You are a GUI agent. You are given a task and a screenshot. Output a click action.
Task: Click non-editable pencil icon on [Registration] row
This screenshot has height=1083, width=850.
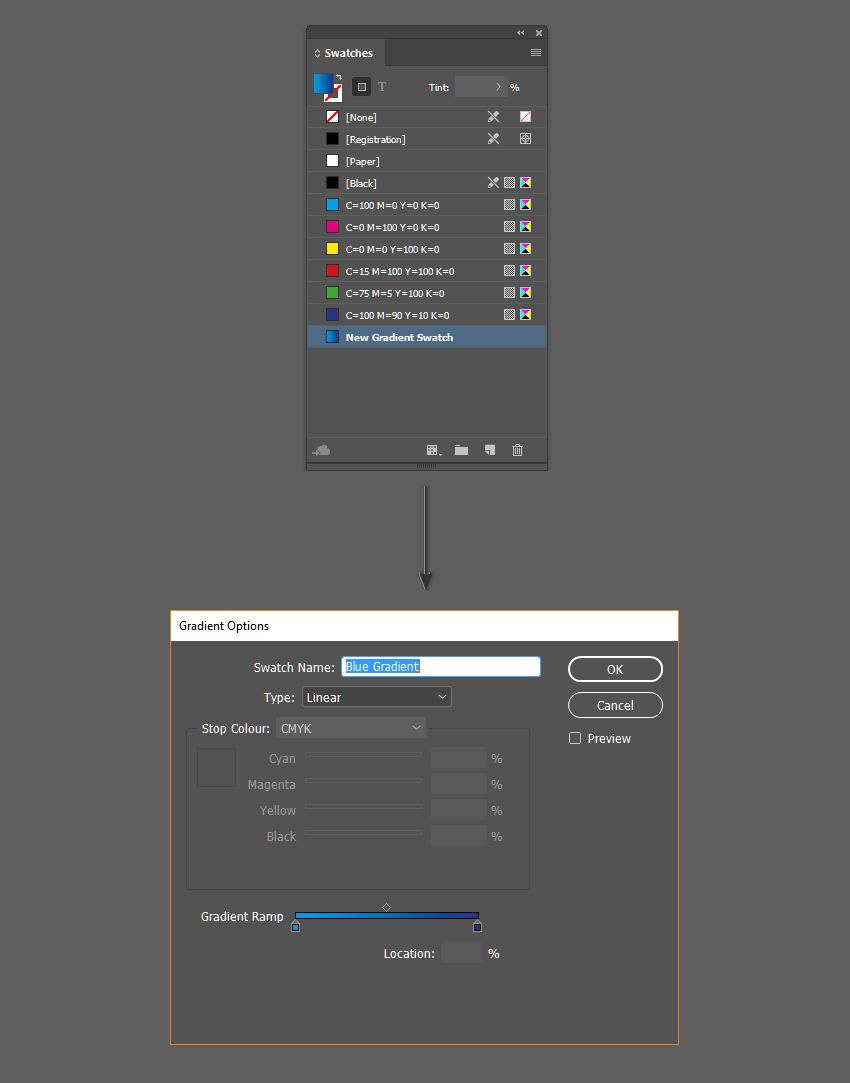coord(493,139)
